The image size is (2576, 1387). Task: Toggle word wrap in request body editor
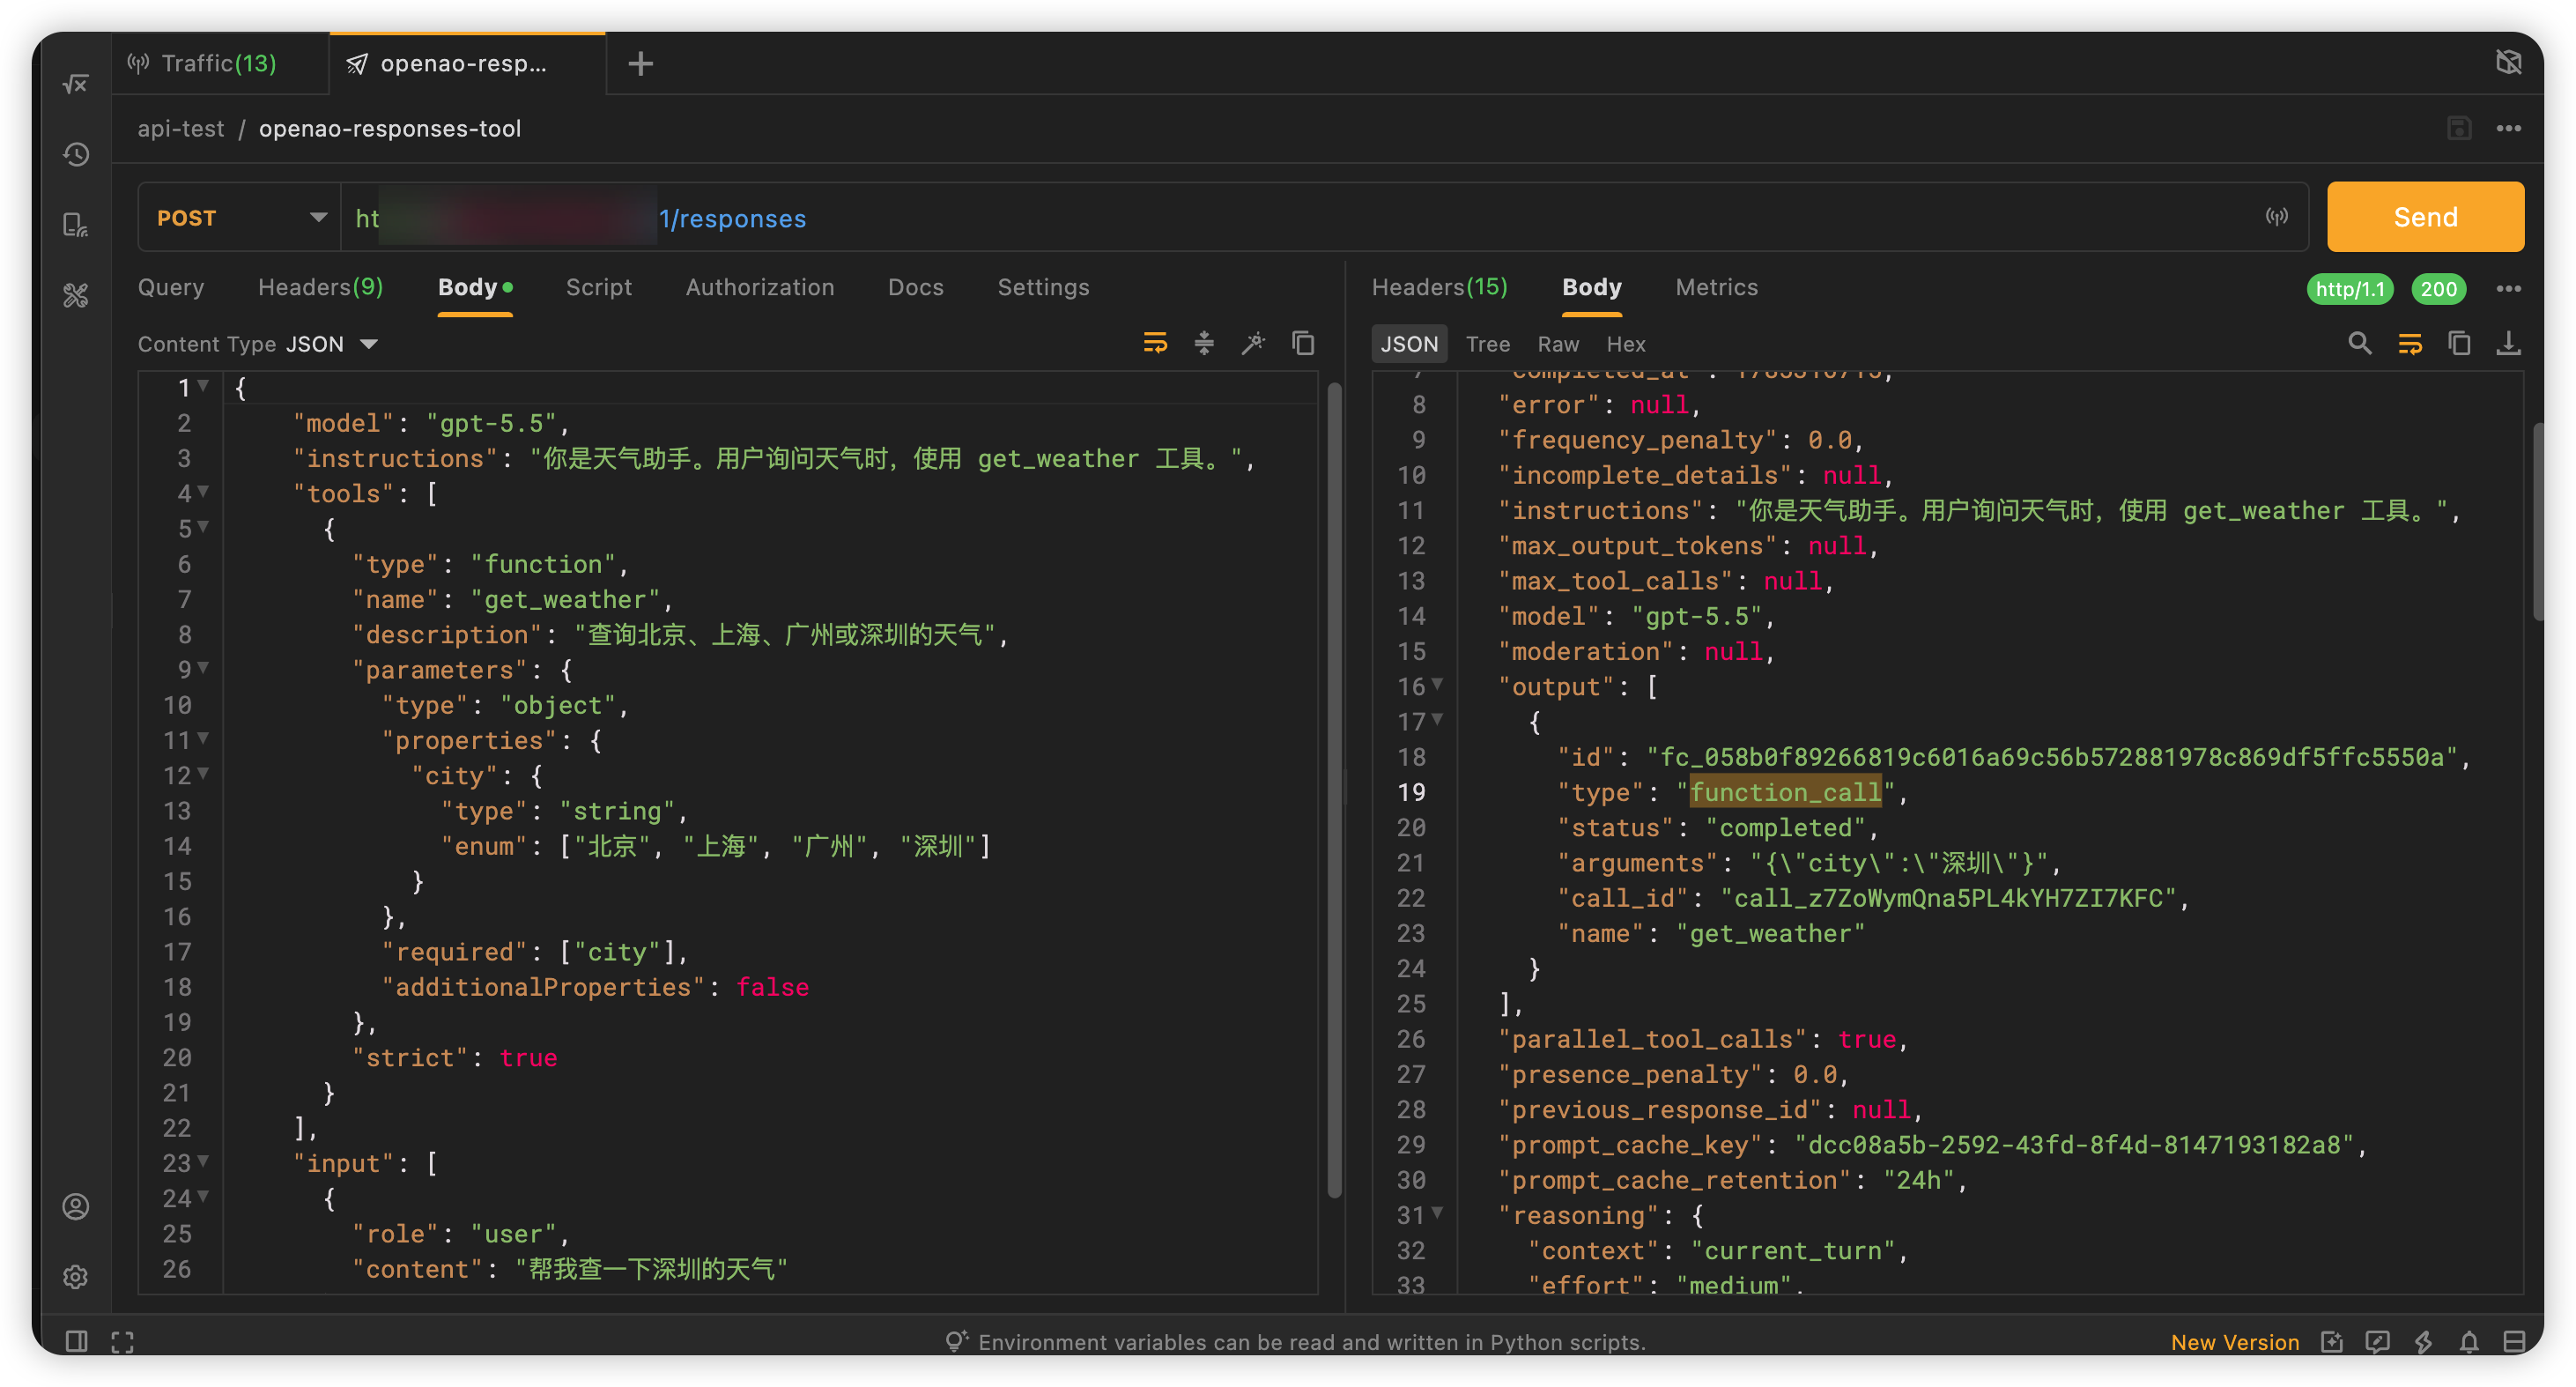1155,343
